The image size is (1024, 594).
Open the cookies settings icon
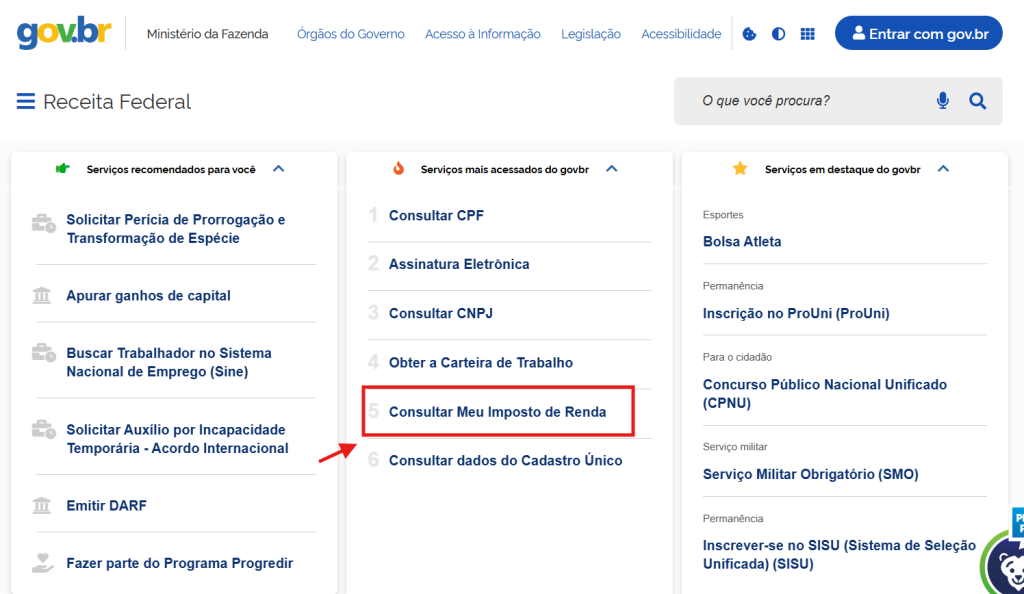tap(749, 34)
